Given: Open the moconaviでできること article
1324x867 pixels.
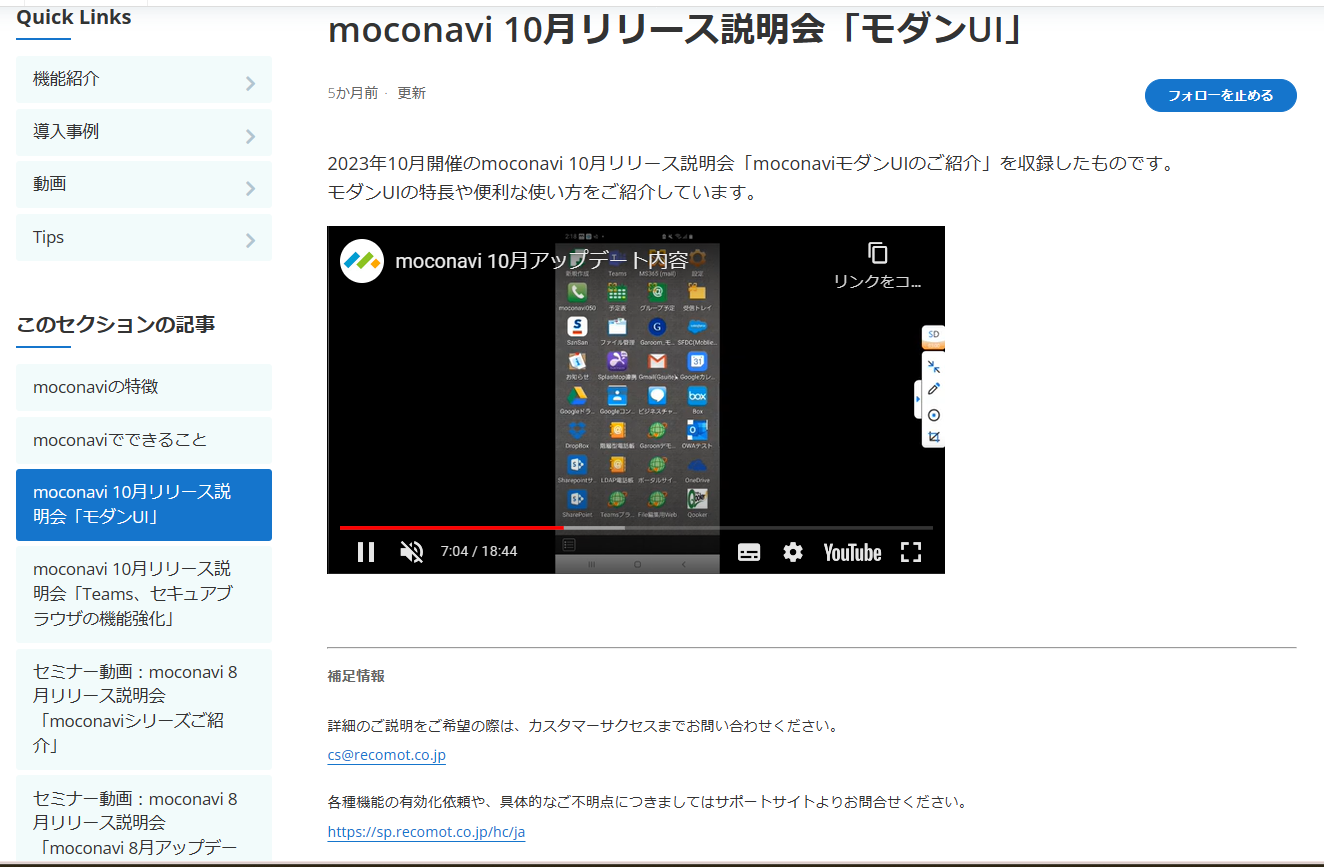Looking at the screenshot, I should click(144, 440).
